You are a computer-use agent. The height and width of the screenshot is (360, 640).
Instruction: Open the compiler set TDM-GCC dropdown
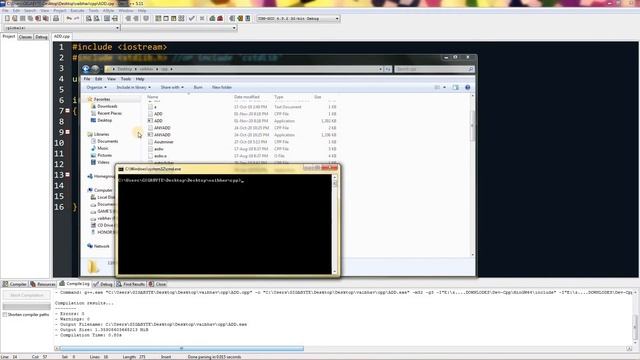pyautogui.click(x=337, y=18)
